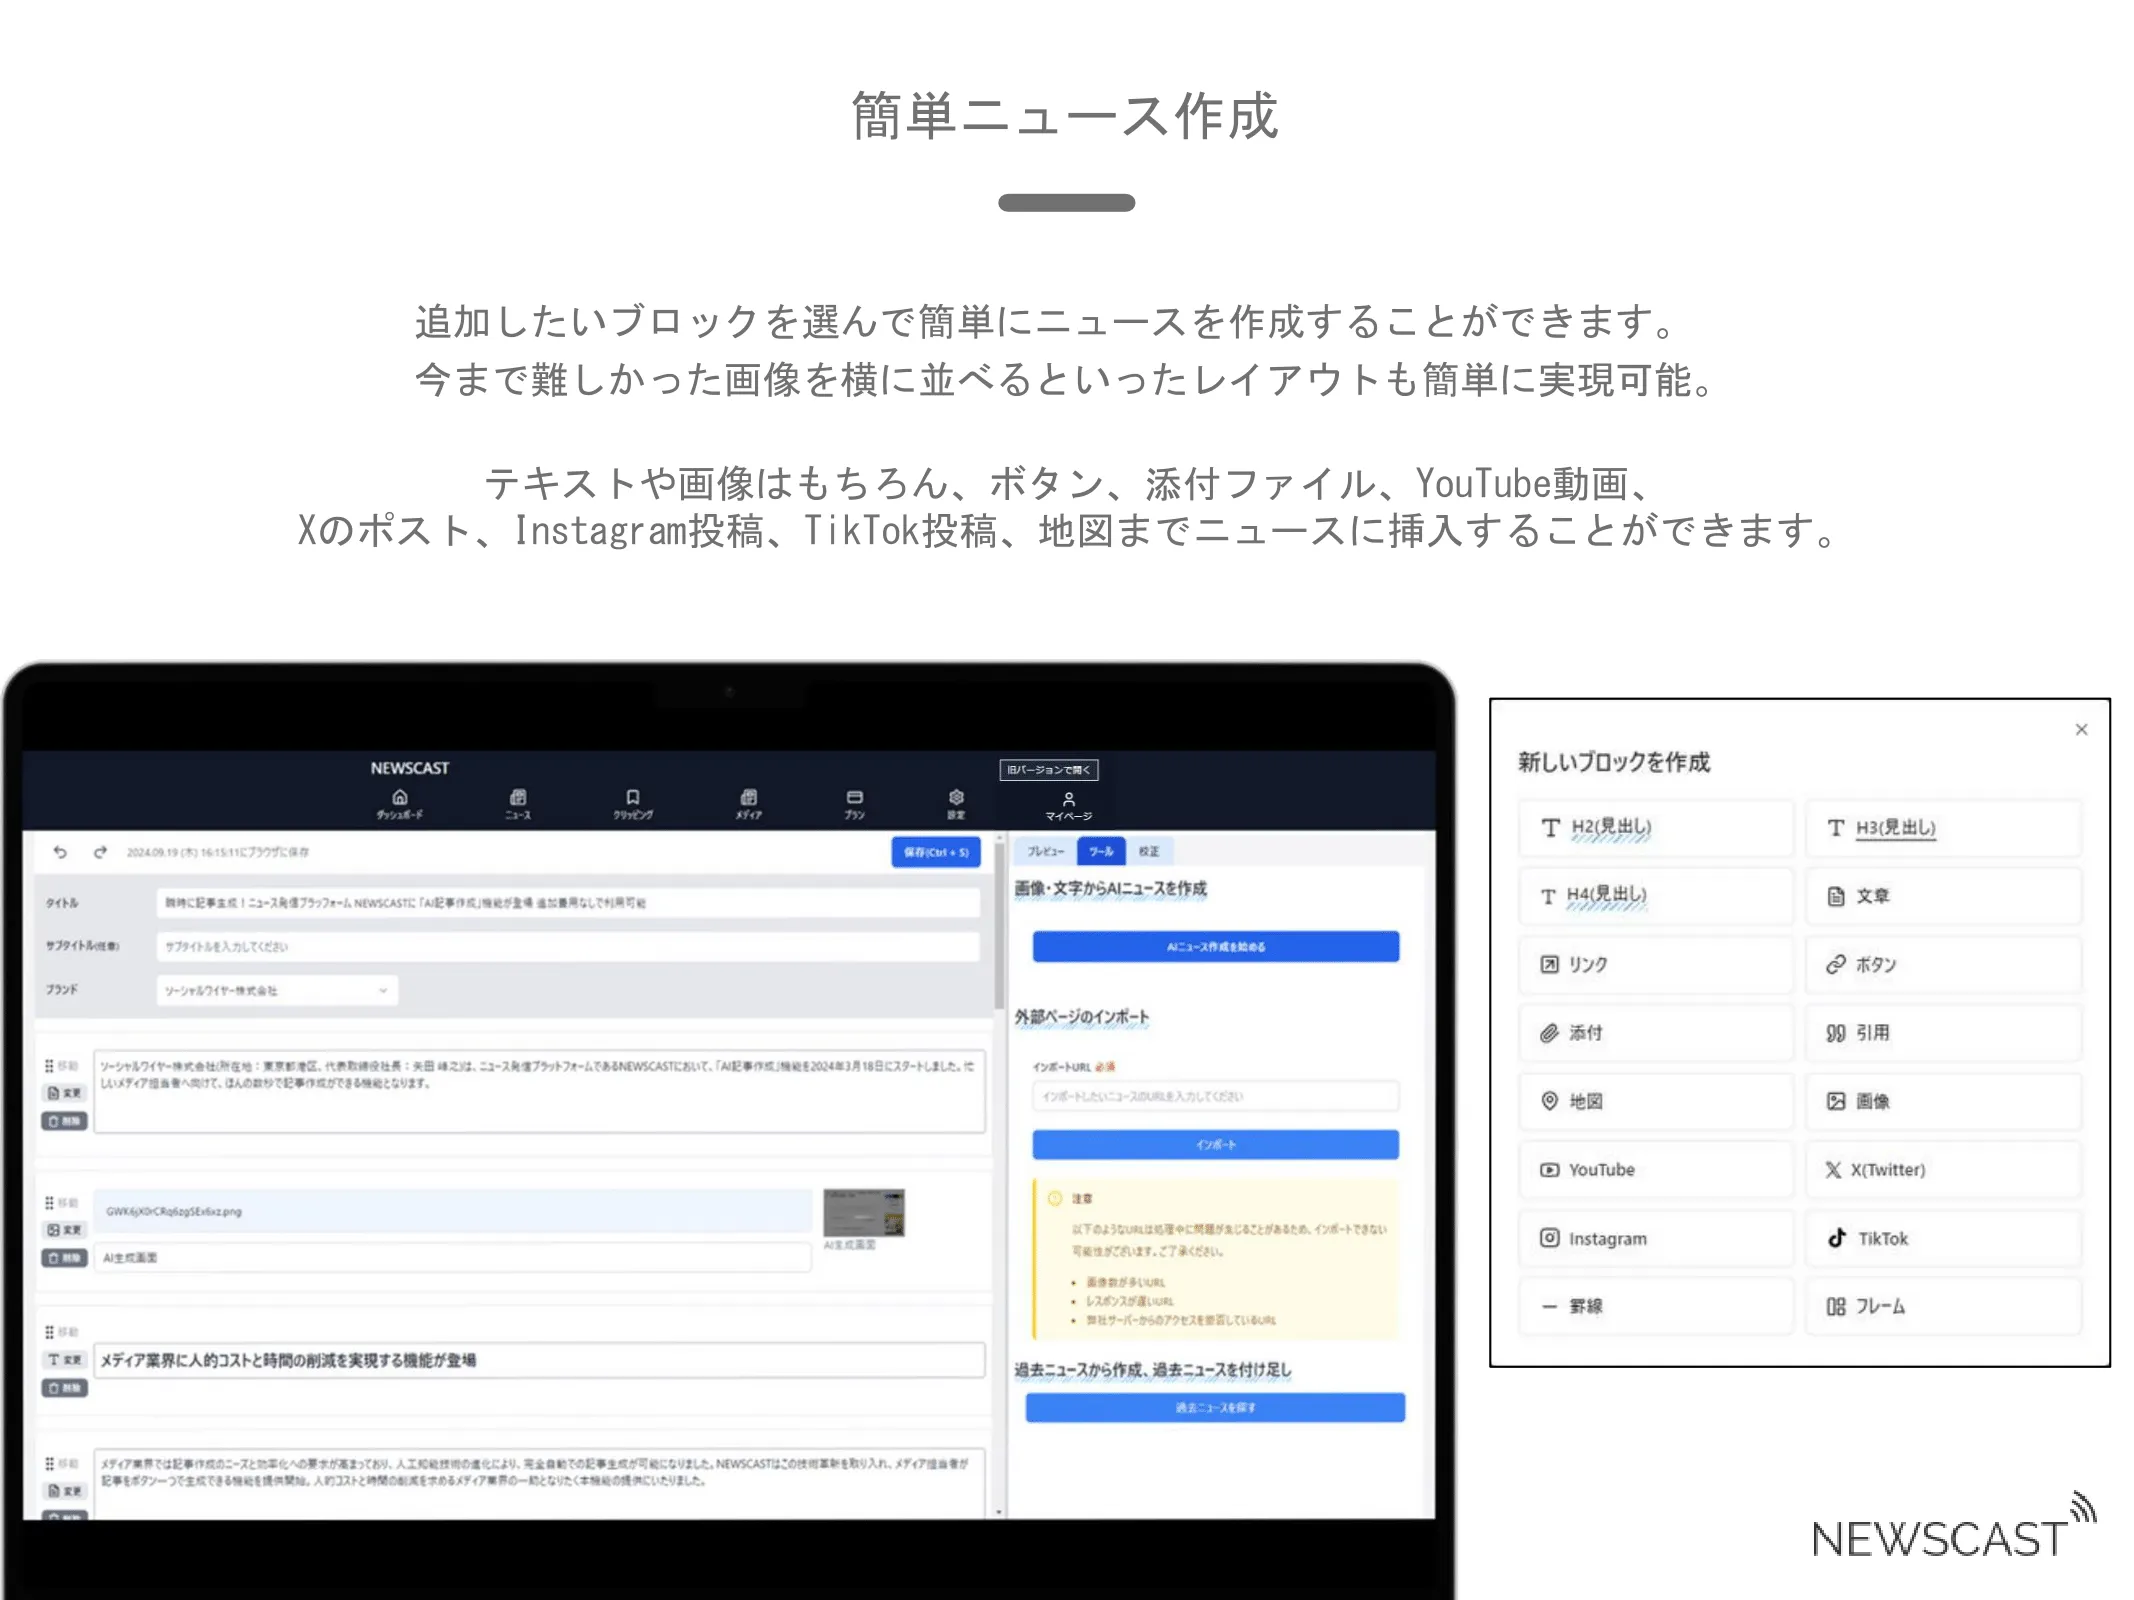Add a 添付 attachment block
2134x1600 pixels.
point(1656,1033)
